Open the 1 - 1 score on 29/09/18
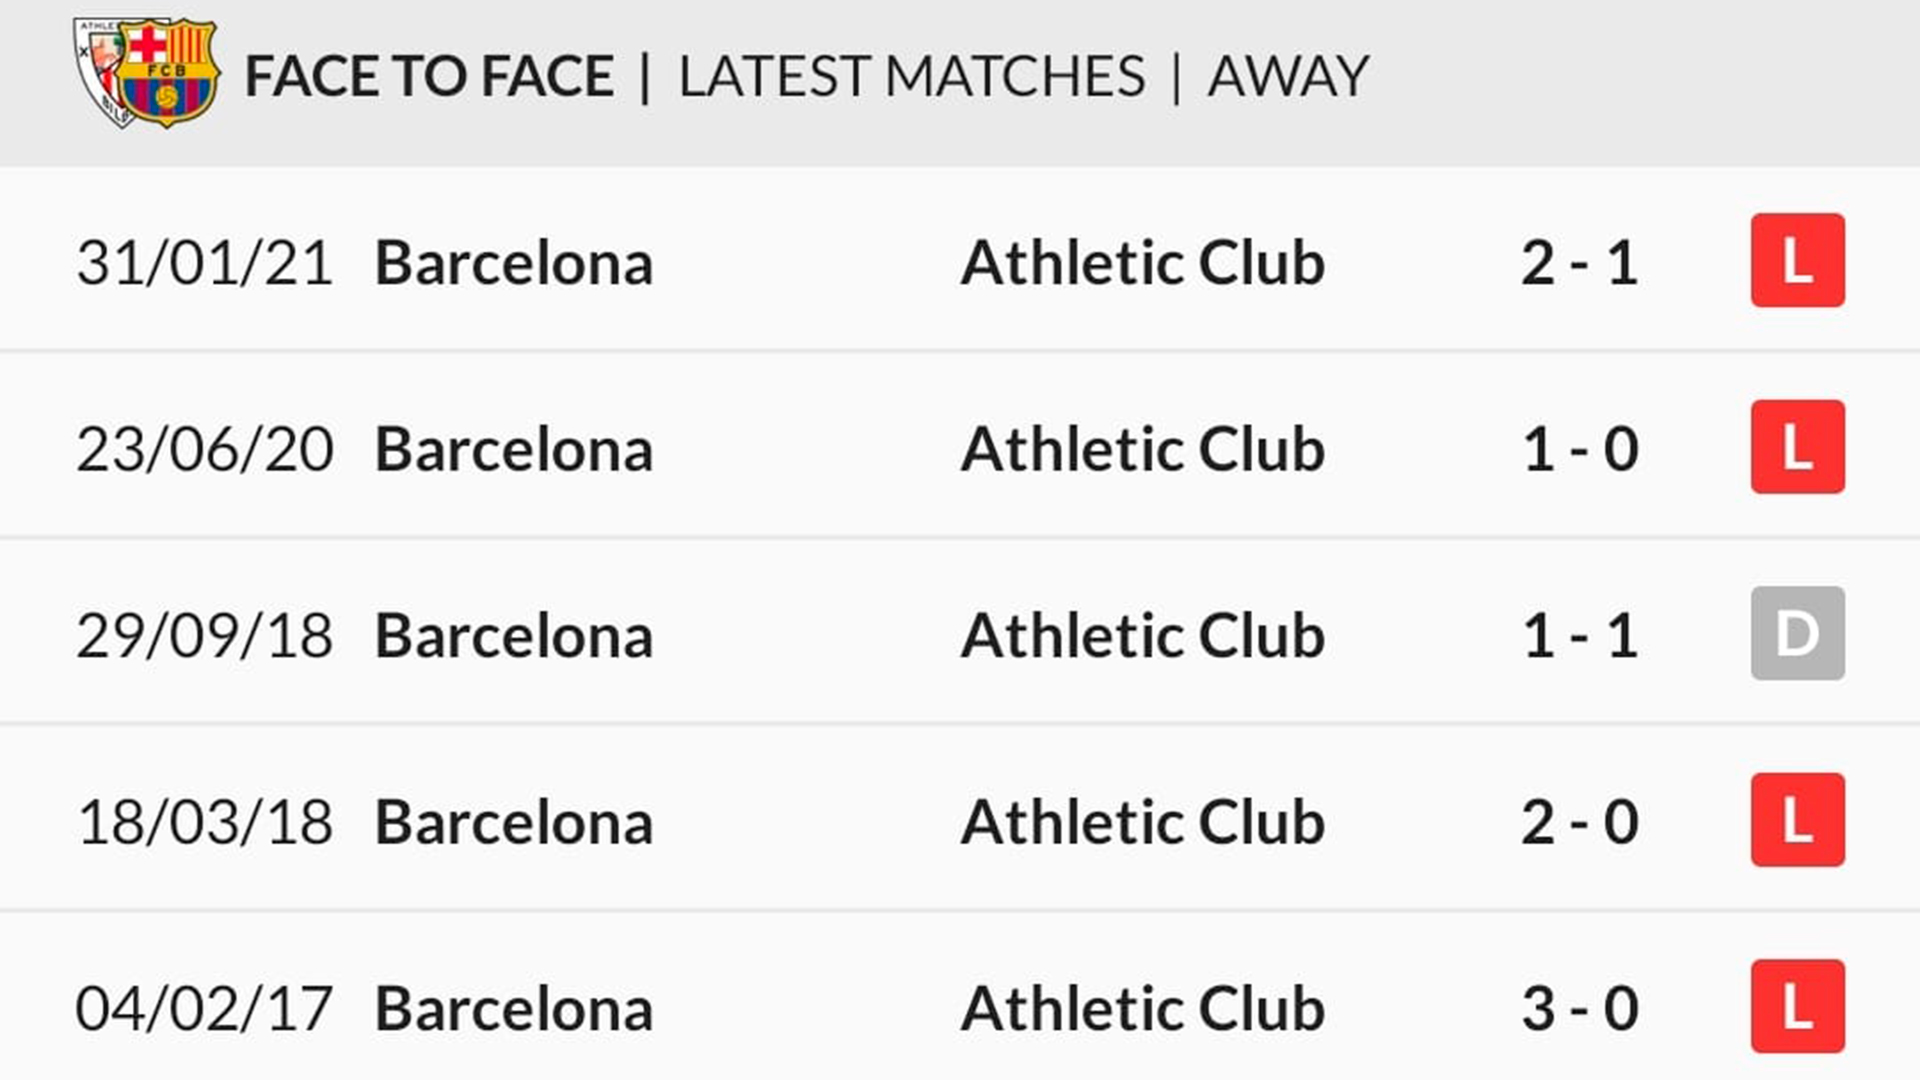Viewport: 1920px width, 1080px height. tap(1579, 636)
